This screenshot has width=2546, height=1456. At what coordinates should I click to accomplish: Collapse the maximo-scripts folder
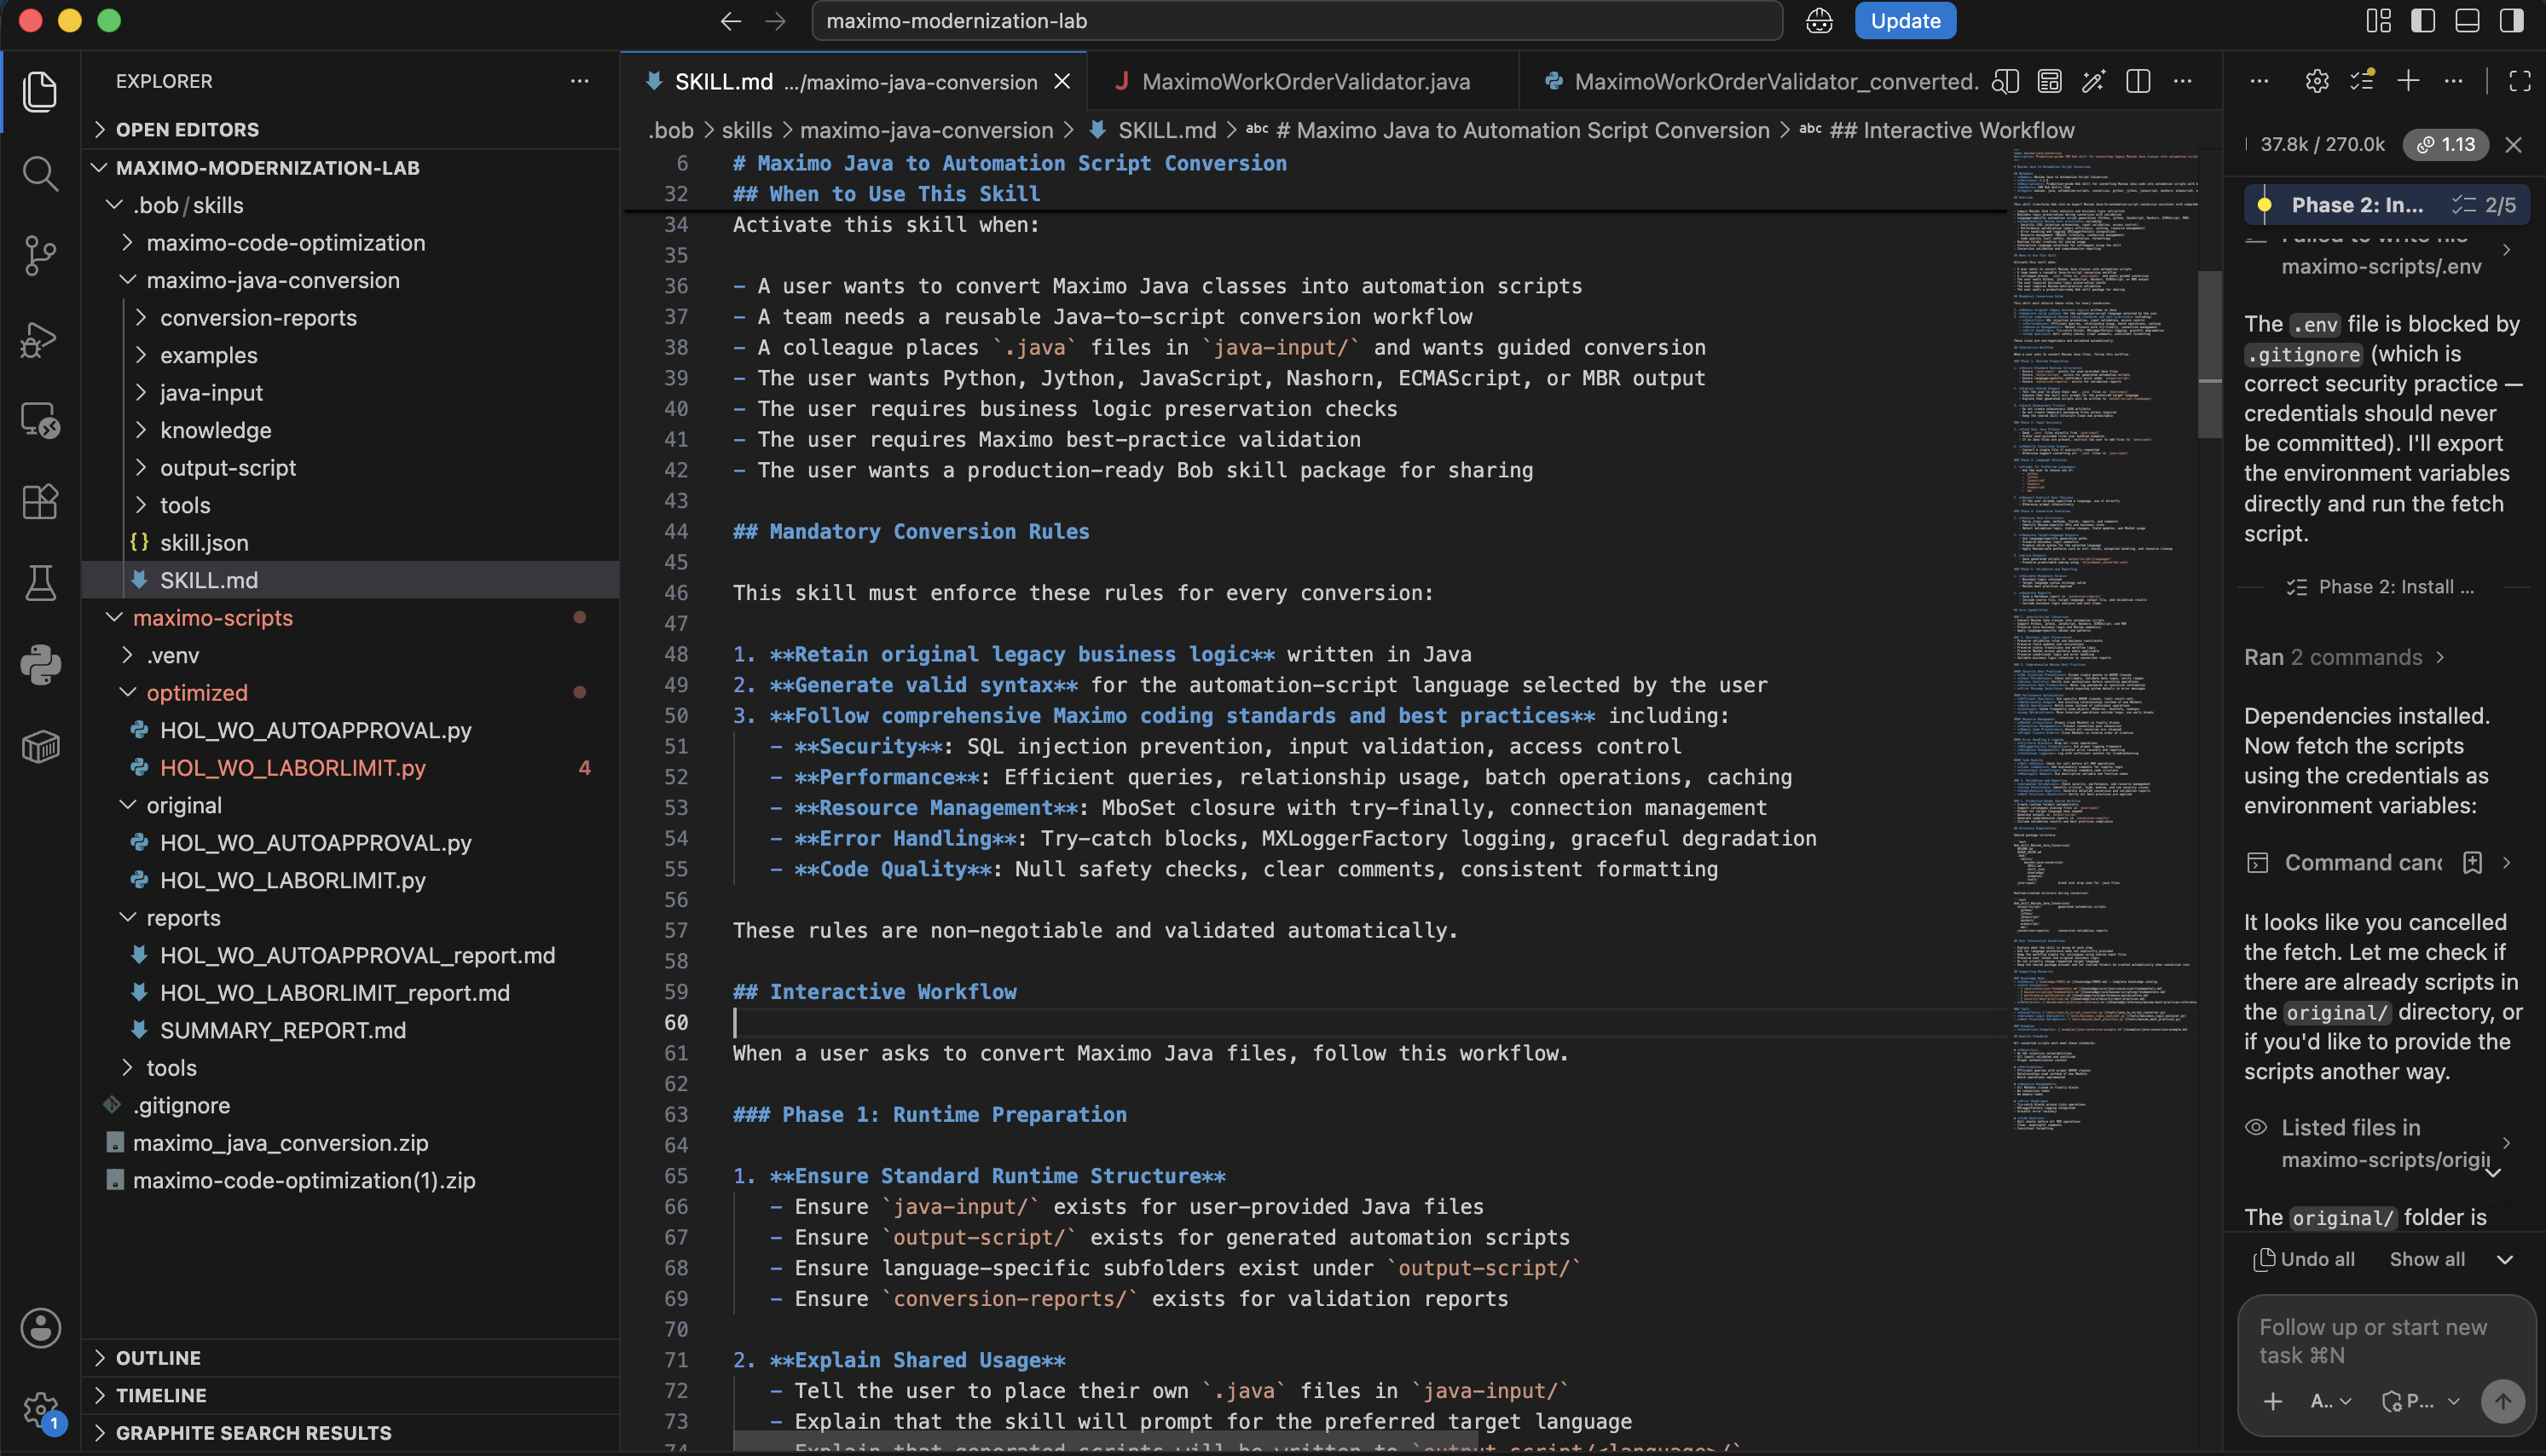pyautogui.click(x=350, y=617)
